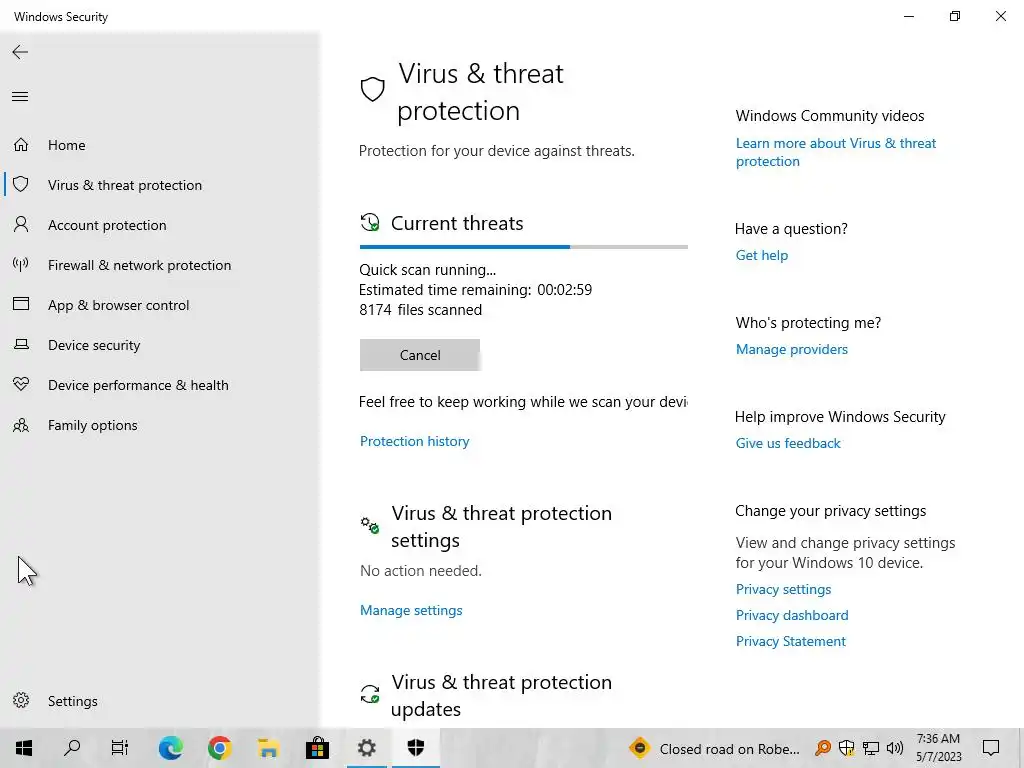Open the Home menu item

(x=67, y=145)
